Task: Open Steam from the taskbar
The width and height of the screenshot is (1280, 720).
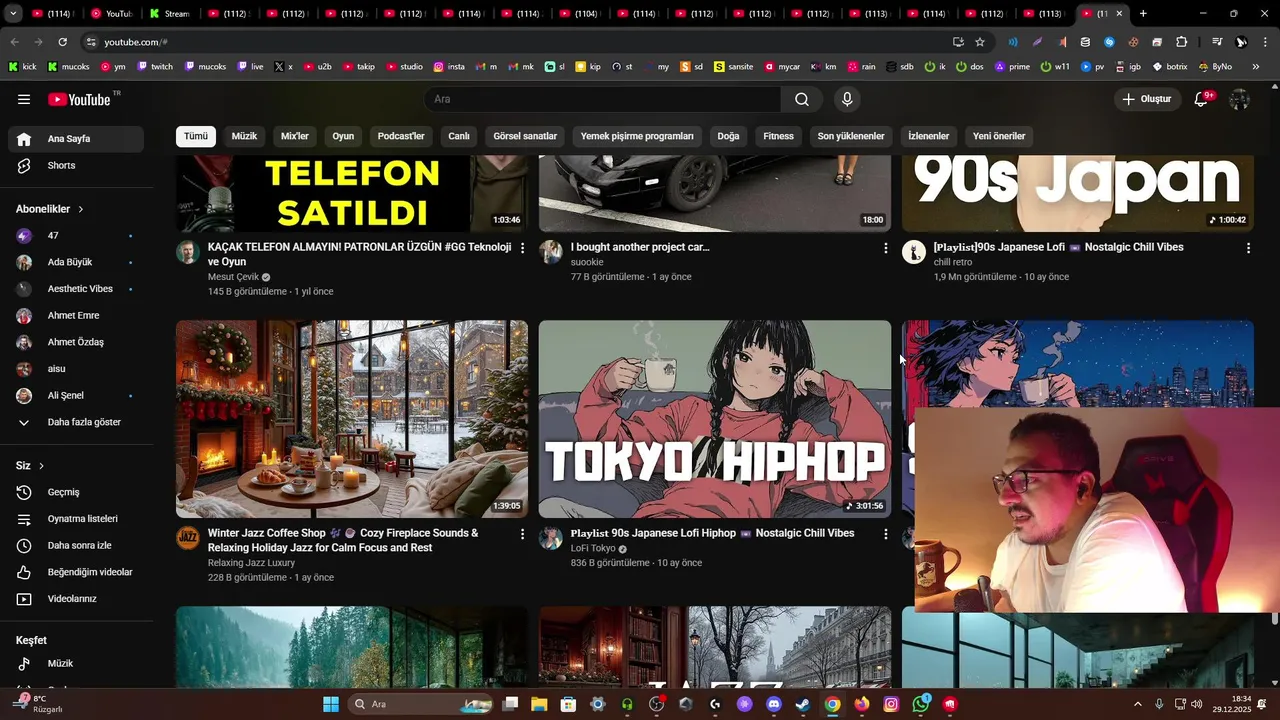Action: point(803,704)
